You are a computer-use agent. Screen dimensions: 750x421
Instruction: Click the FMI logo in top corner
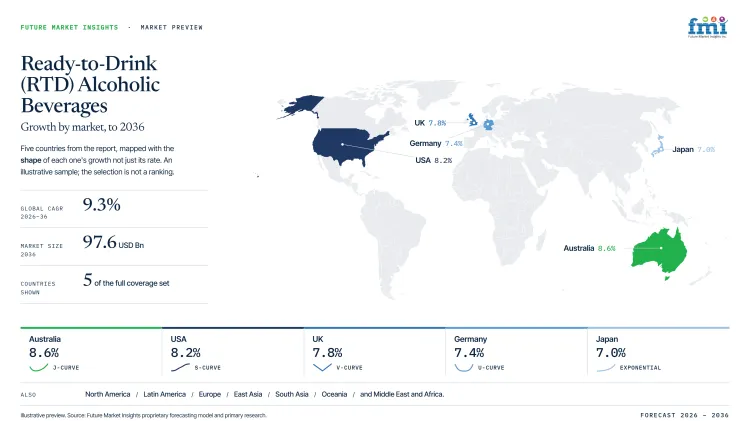click(707, 27)
